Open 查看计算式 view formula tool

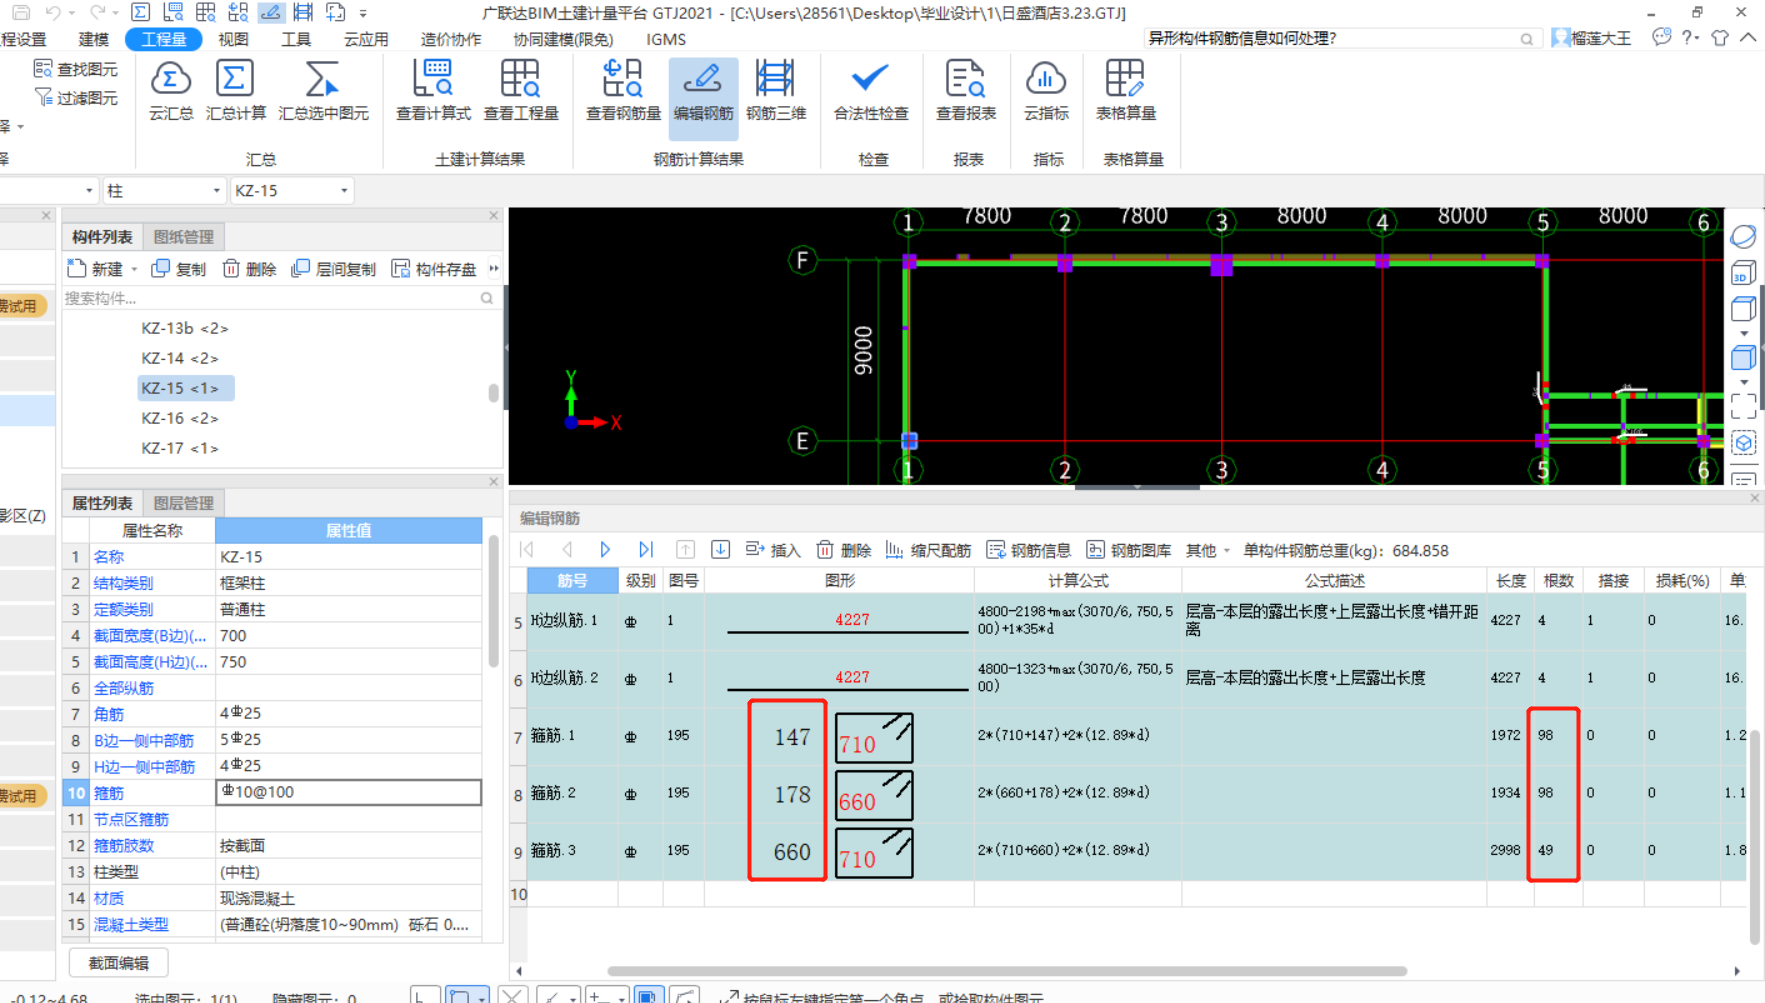pos(433,90)
